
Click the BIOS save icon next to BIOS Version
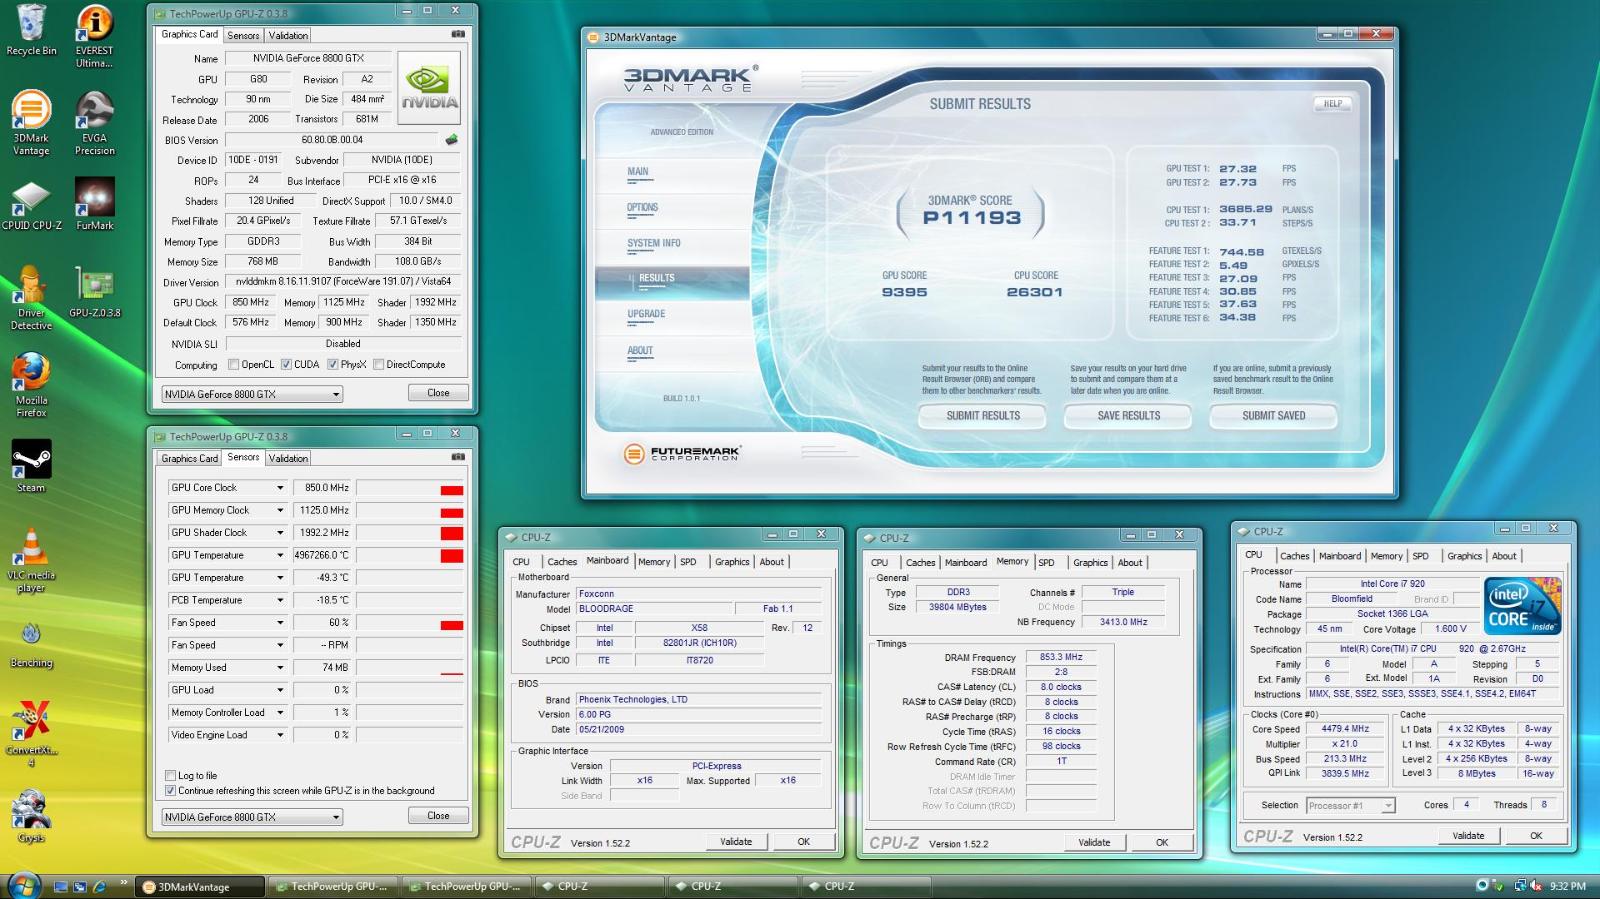[x=452, y=140]
